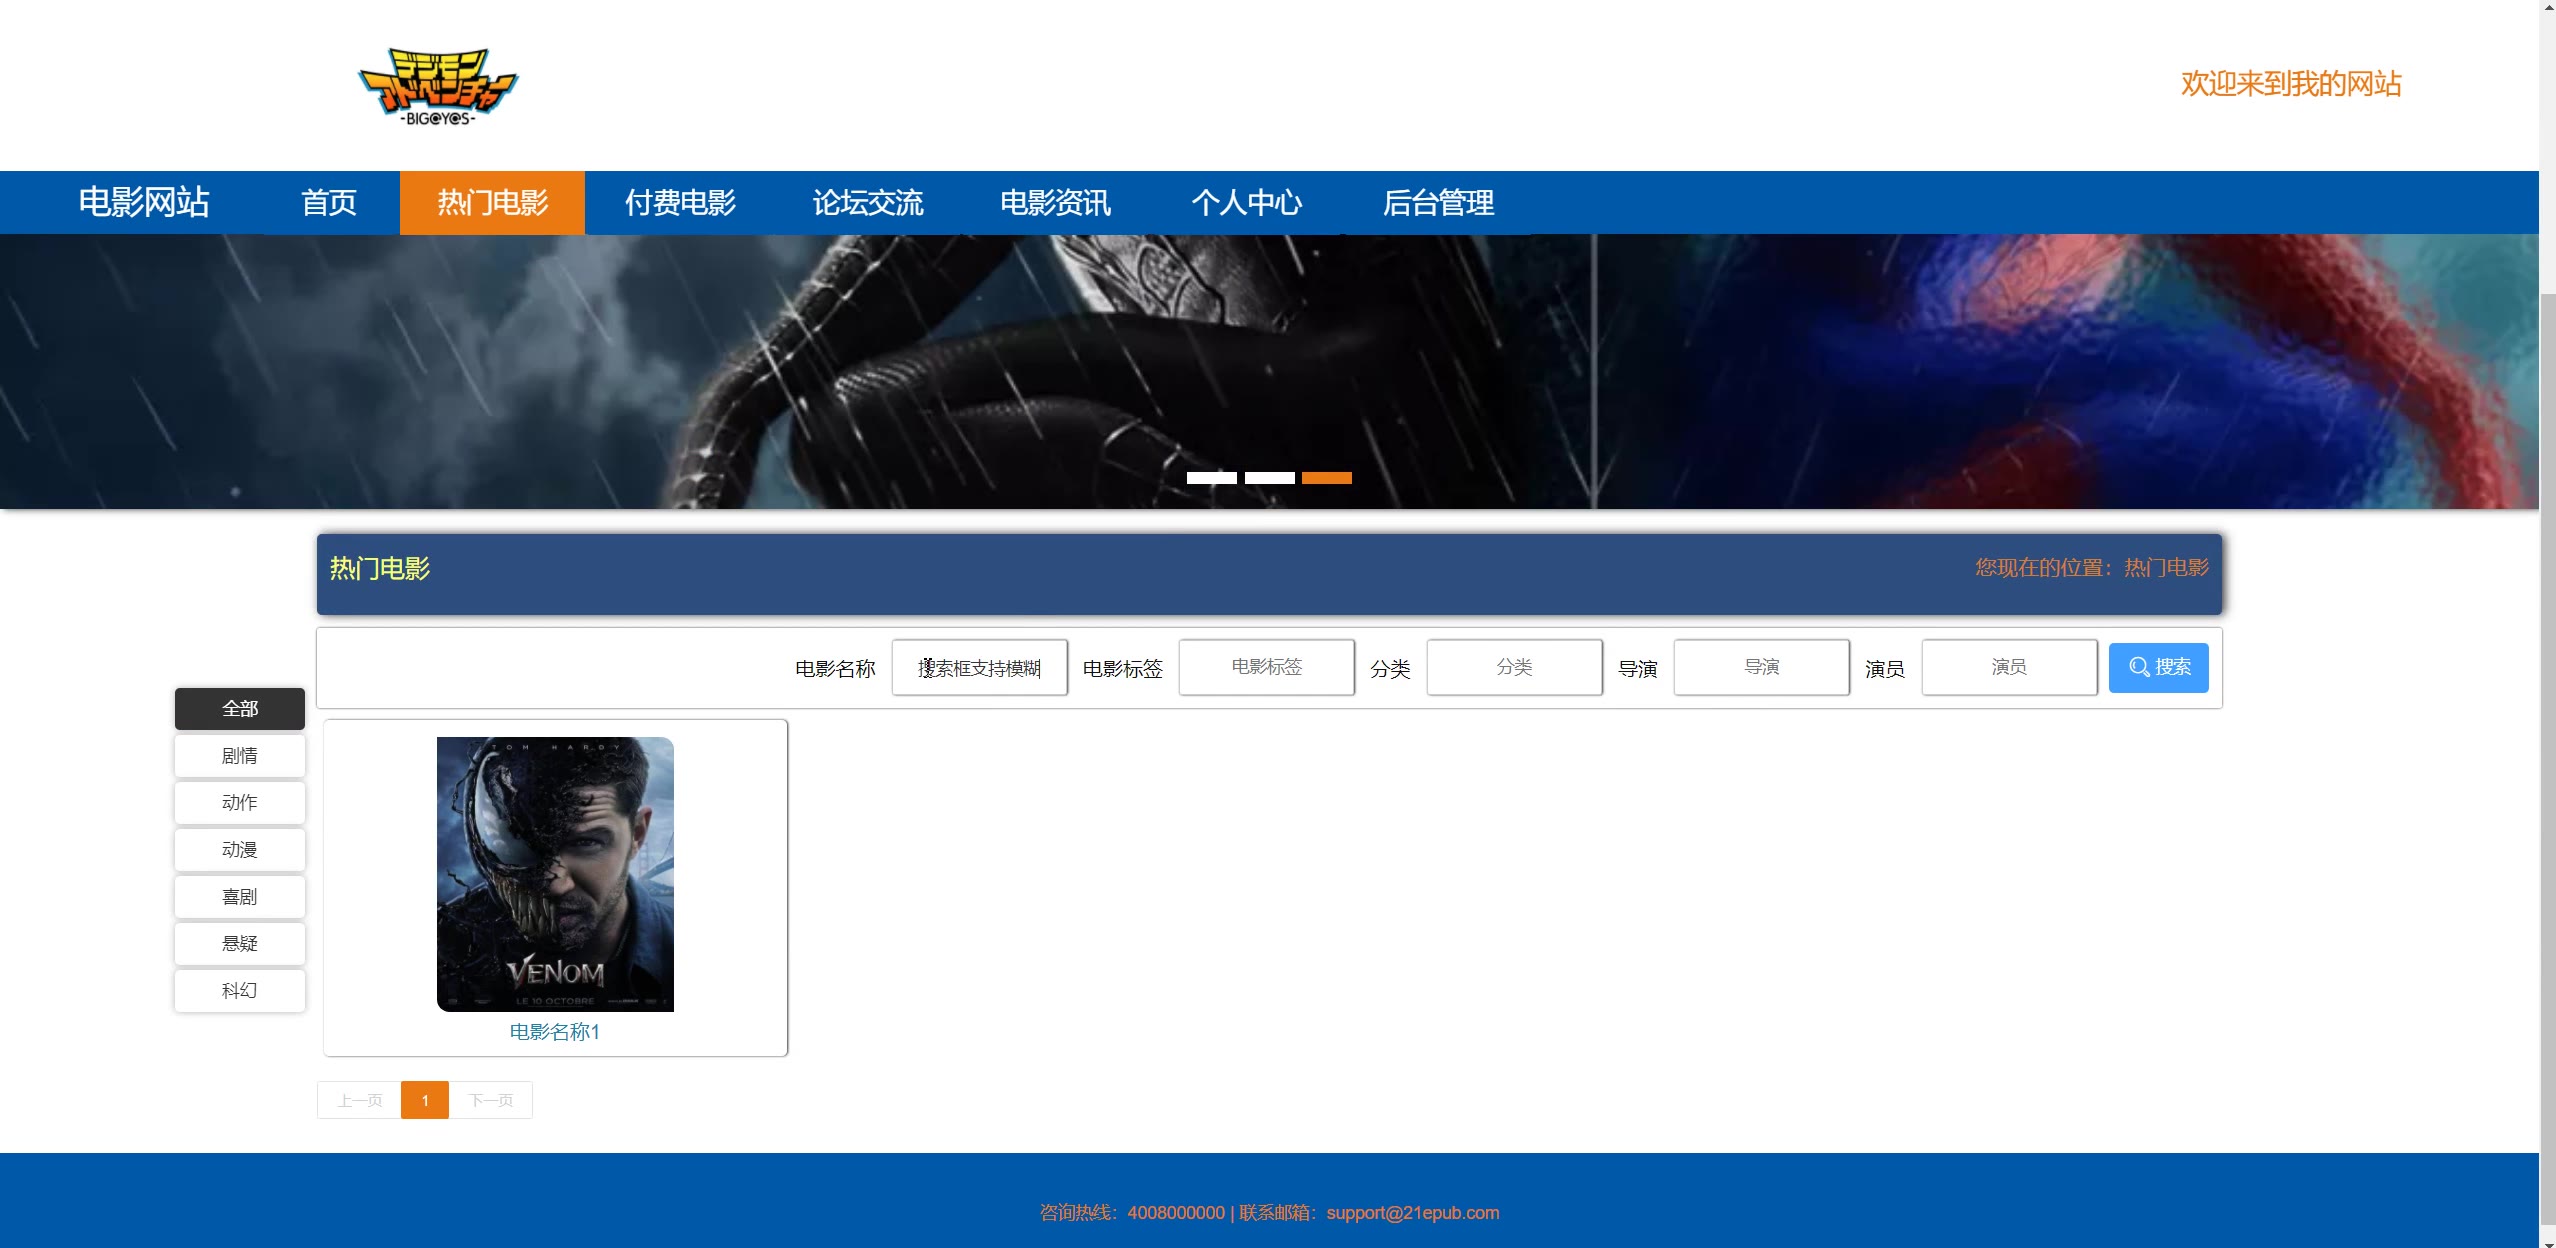
Task: Open 后台管理 in the navbar
Action: (x=1438, y=203)
